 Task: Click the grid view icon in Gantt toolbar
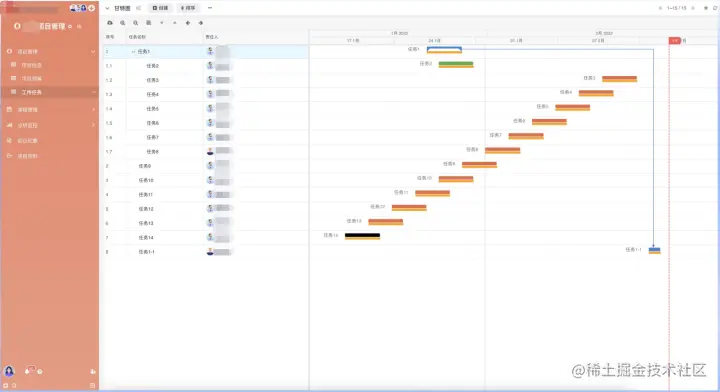(x=149, y=22)
